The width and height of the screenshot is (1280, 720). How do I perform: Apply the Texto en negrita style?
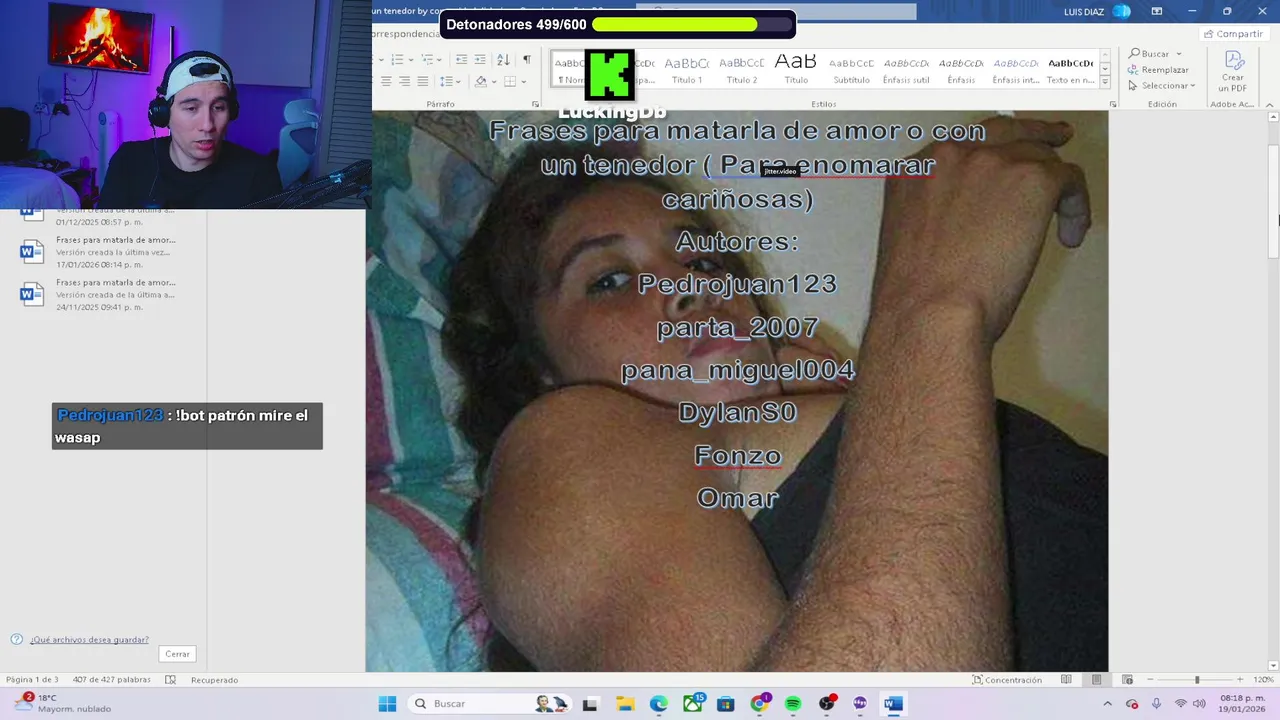1070,69
